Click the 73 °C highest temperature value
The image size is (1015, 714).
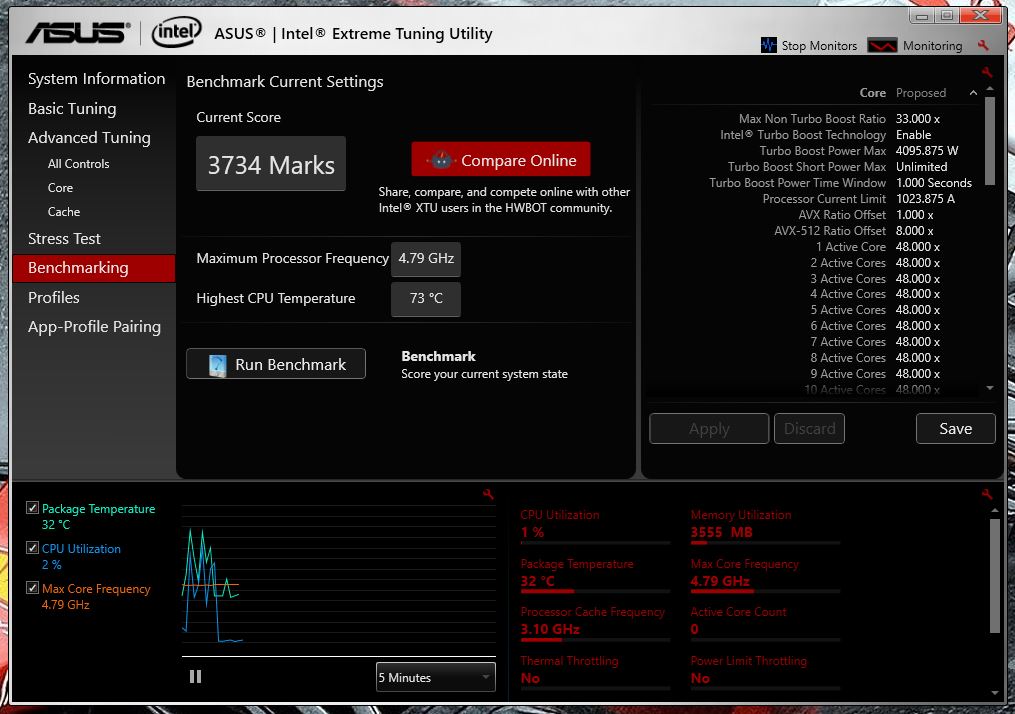(x=426, y=298)
